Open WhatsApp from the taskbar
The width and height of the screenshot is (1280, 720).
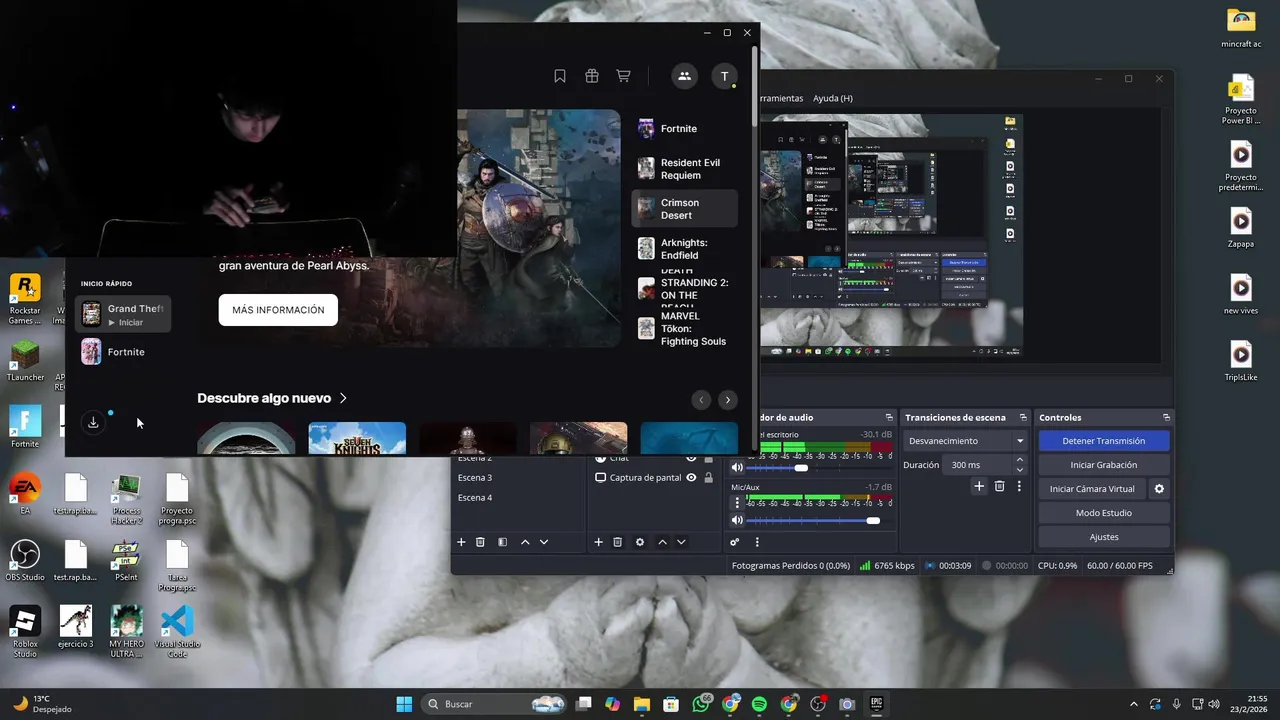(x=701, y=704)
